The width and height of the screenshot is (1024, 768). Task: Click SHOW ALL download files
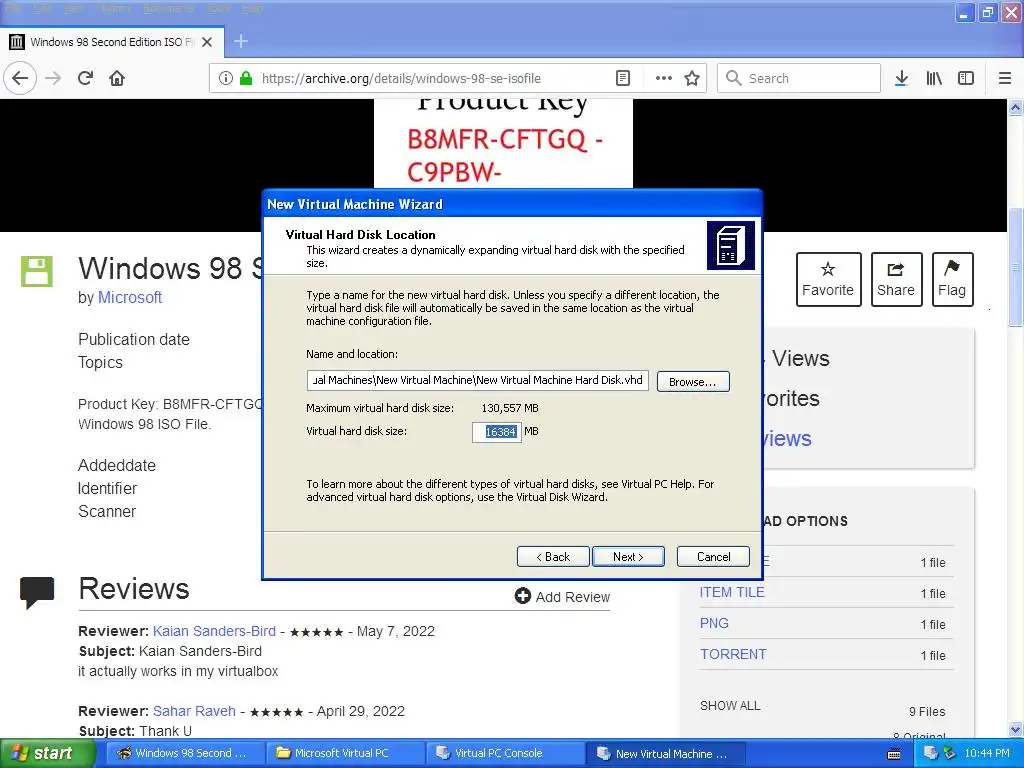coord(730,705)
